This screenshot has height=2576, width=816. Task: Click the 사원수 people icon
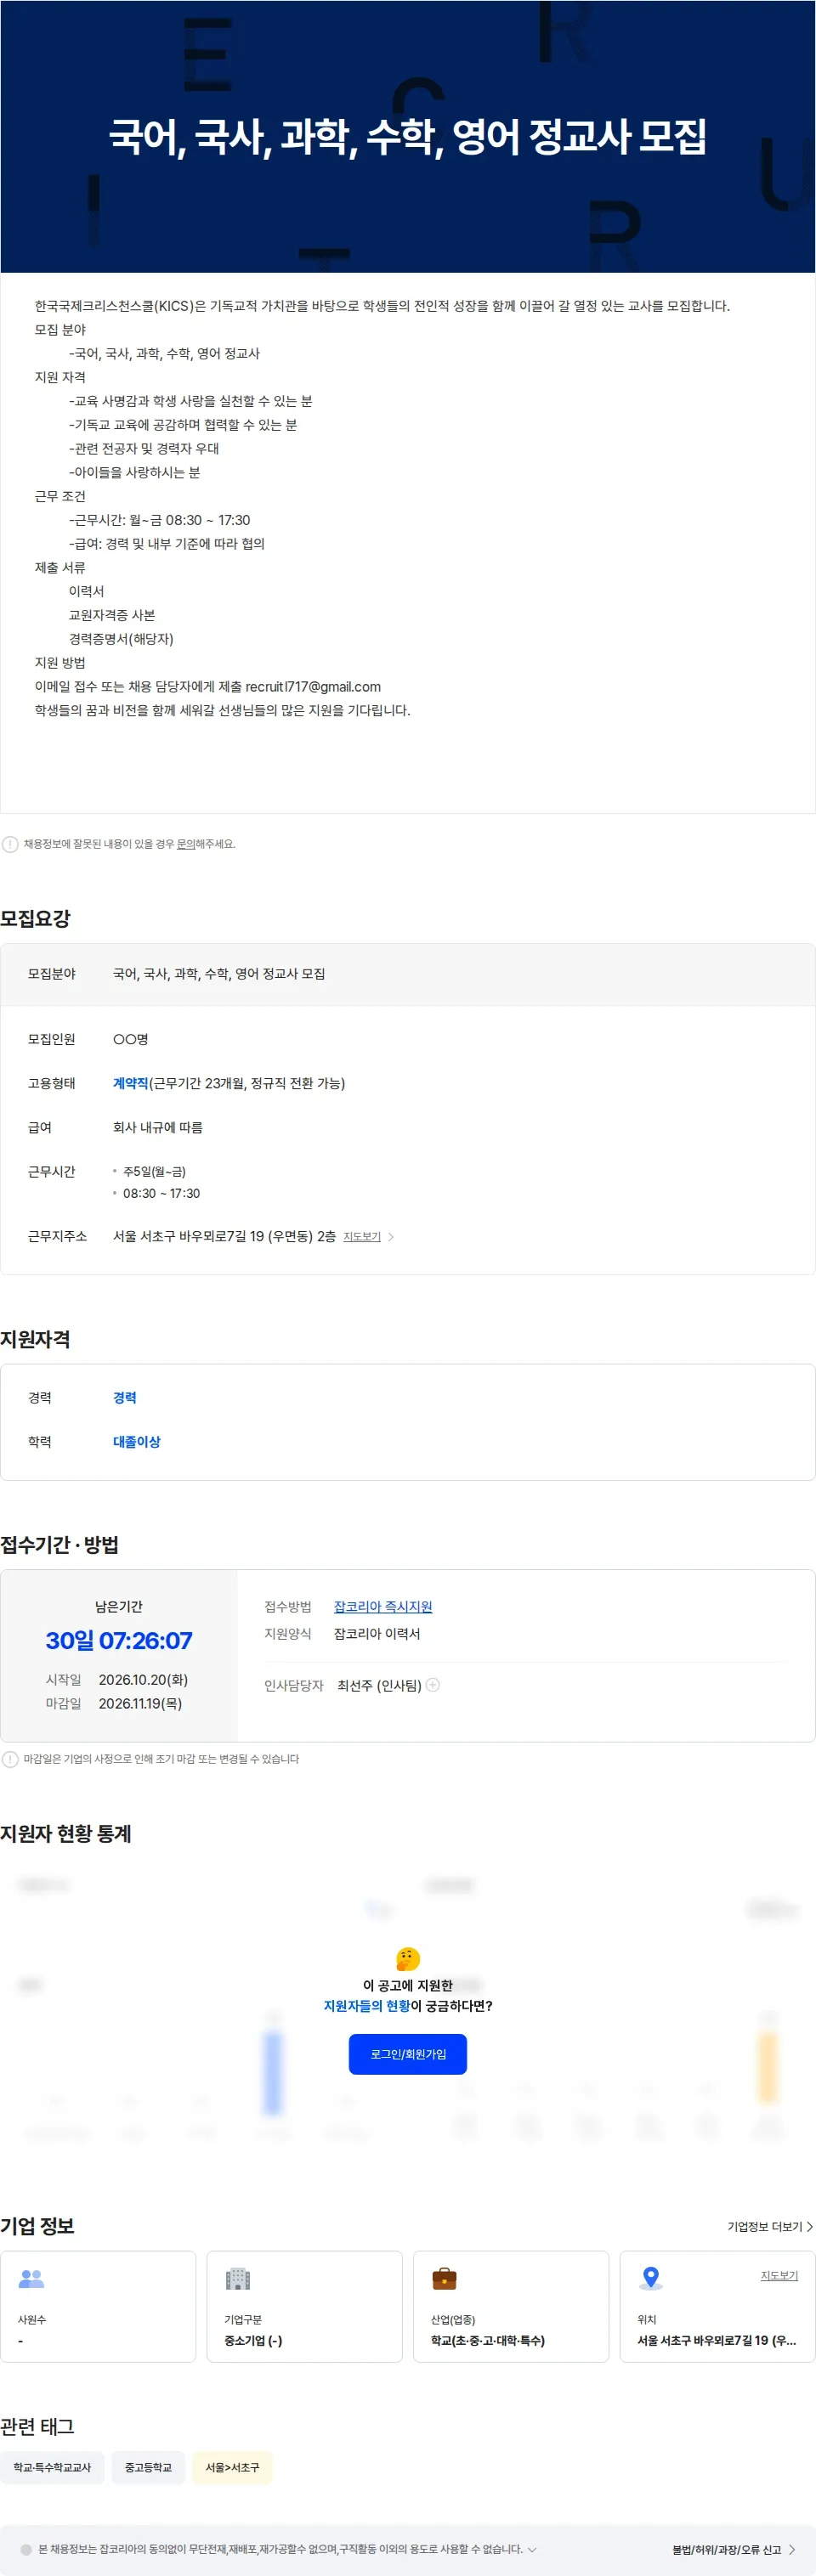click(32, 2279)
